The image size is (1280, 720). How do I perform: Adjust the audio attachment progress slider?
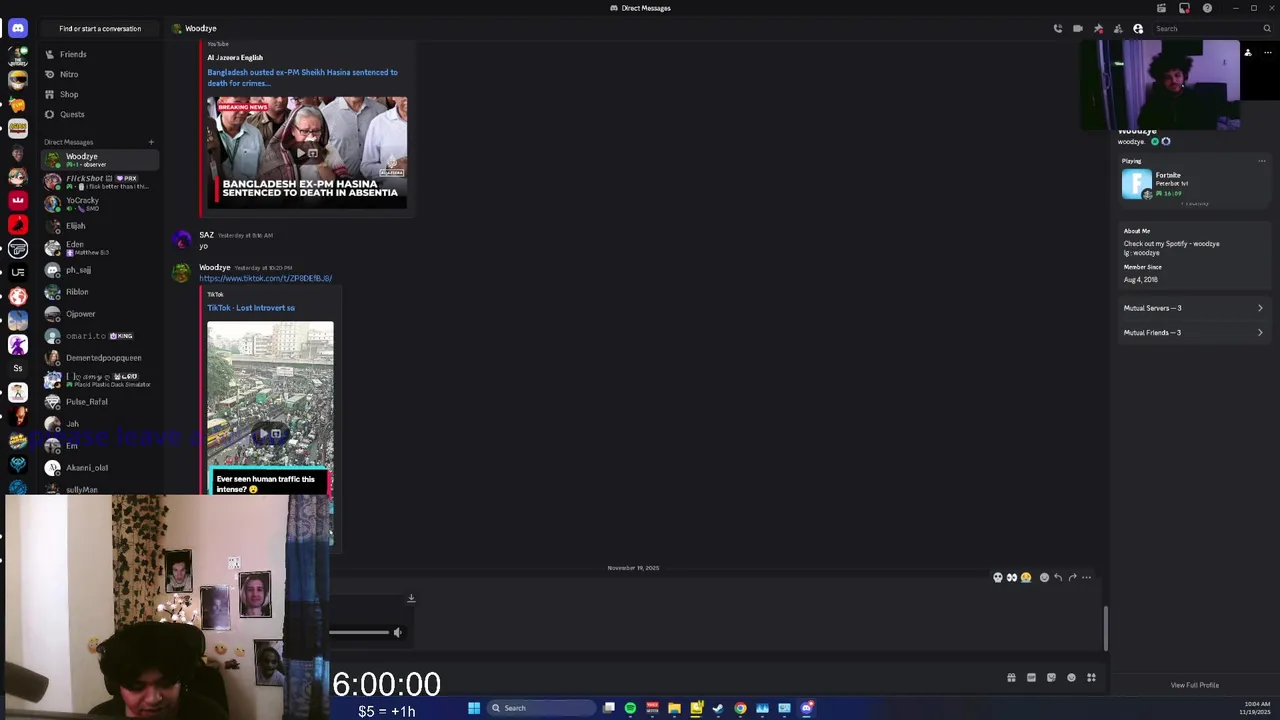[x=359, y=632]
